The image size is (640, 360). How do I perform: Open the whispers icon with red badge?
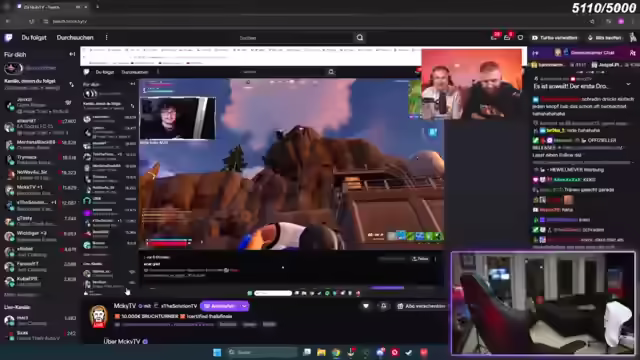[507, 38]
